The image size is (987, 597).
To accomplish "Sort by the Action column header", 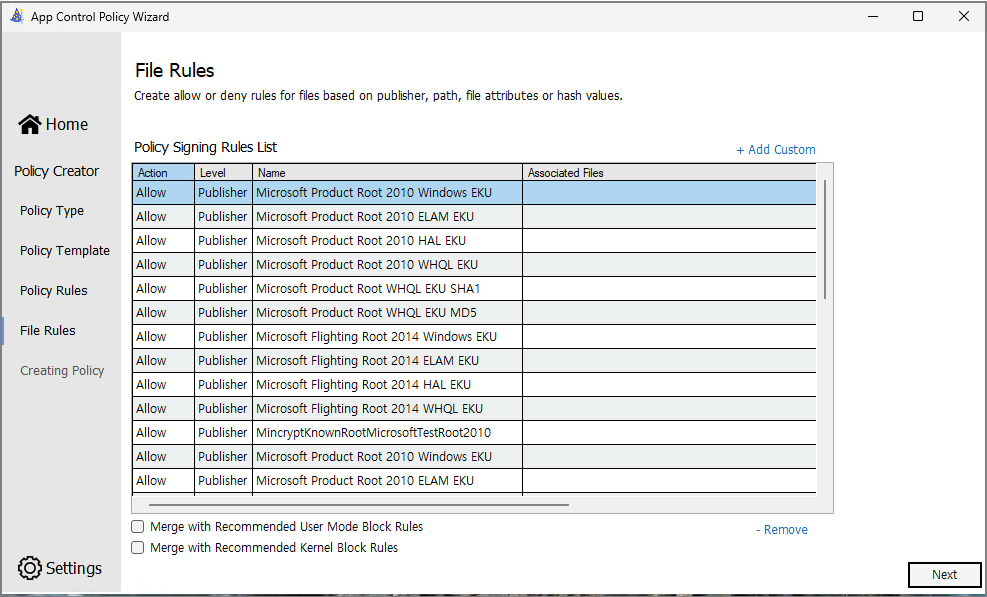I will [x=163, y=173].
